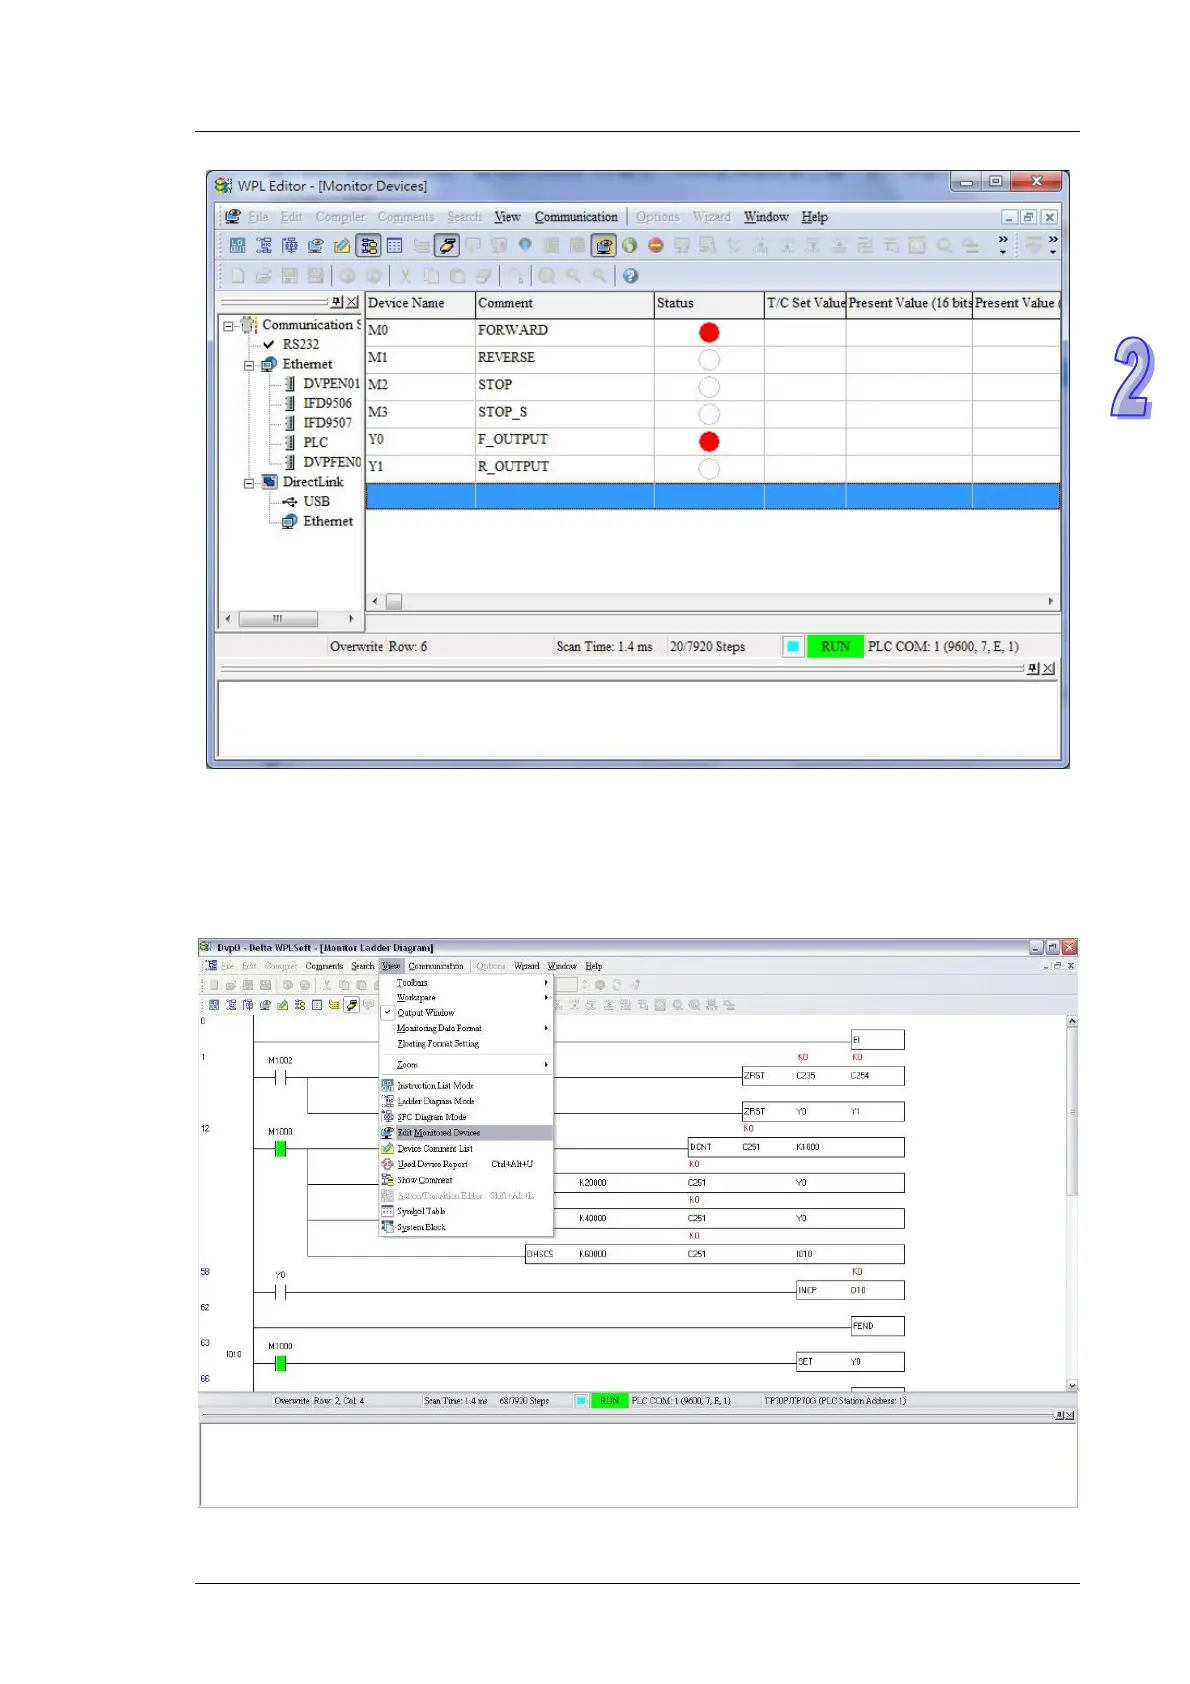Expand the Zoom submenu arrow
This screenshot has width=1190, height=1684.
pos(546,1065)
